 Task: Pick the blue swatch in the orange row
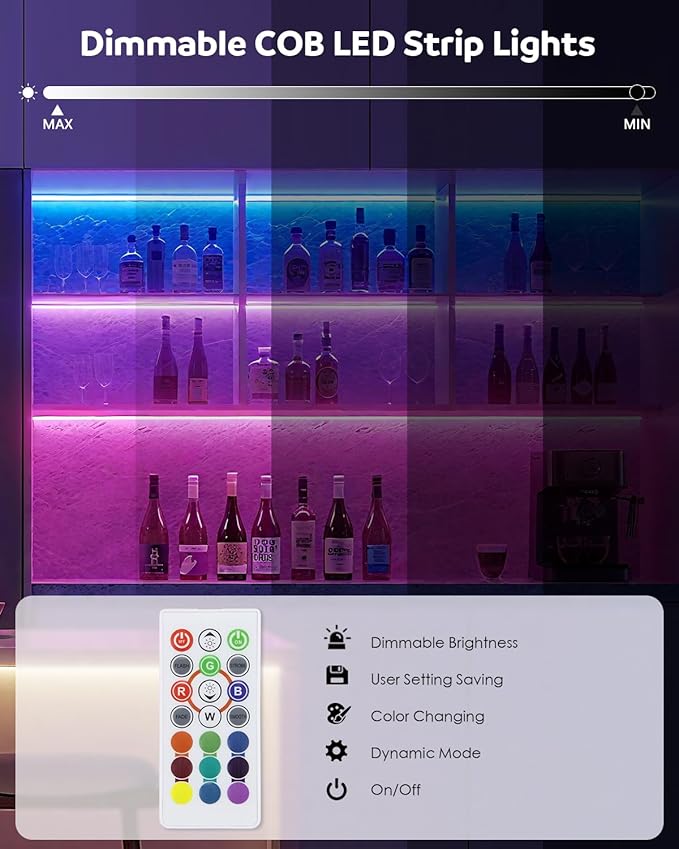[238, 742]
